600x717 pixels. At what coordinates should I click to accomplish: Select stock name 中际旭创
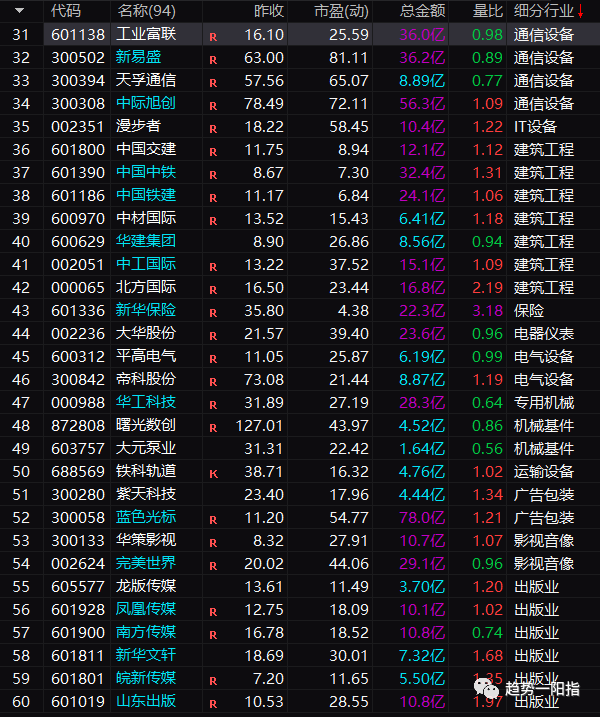(x=146, y=103)
